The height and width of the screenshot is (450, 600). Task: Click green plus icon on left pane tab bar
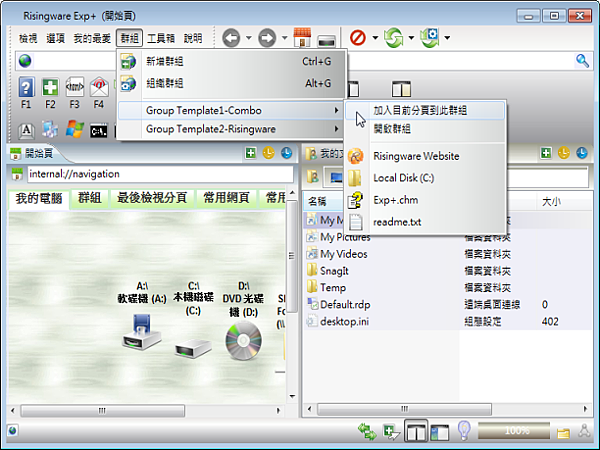click(x=251, y=153)
